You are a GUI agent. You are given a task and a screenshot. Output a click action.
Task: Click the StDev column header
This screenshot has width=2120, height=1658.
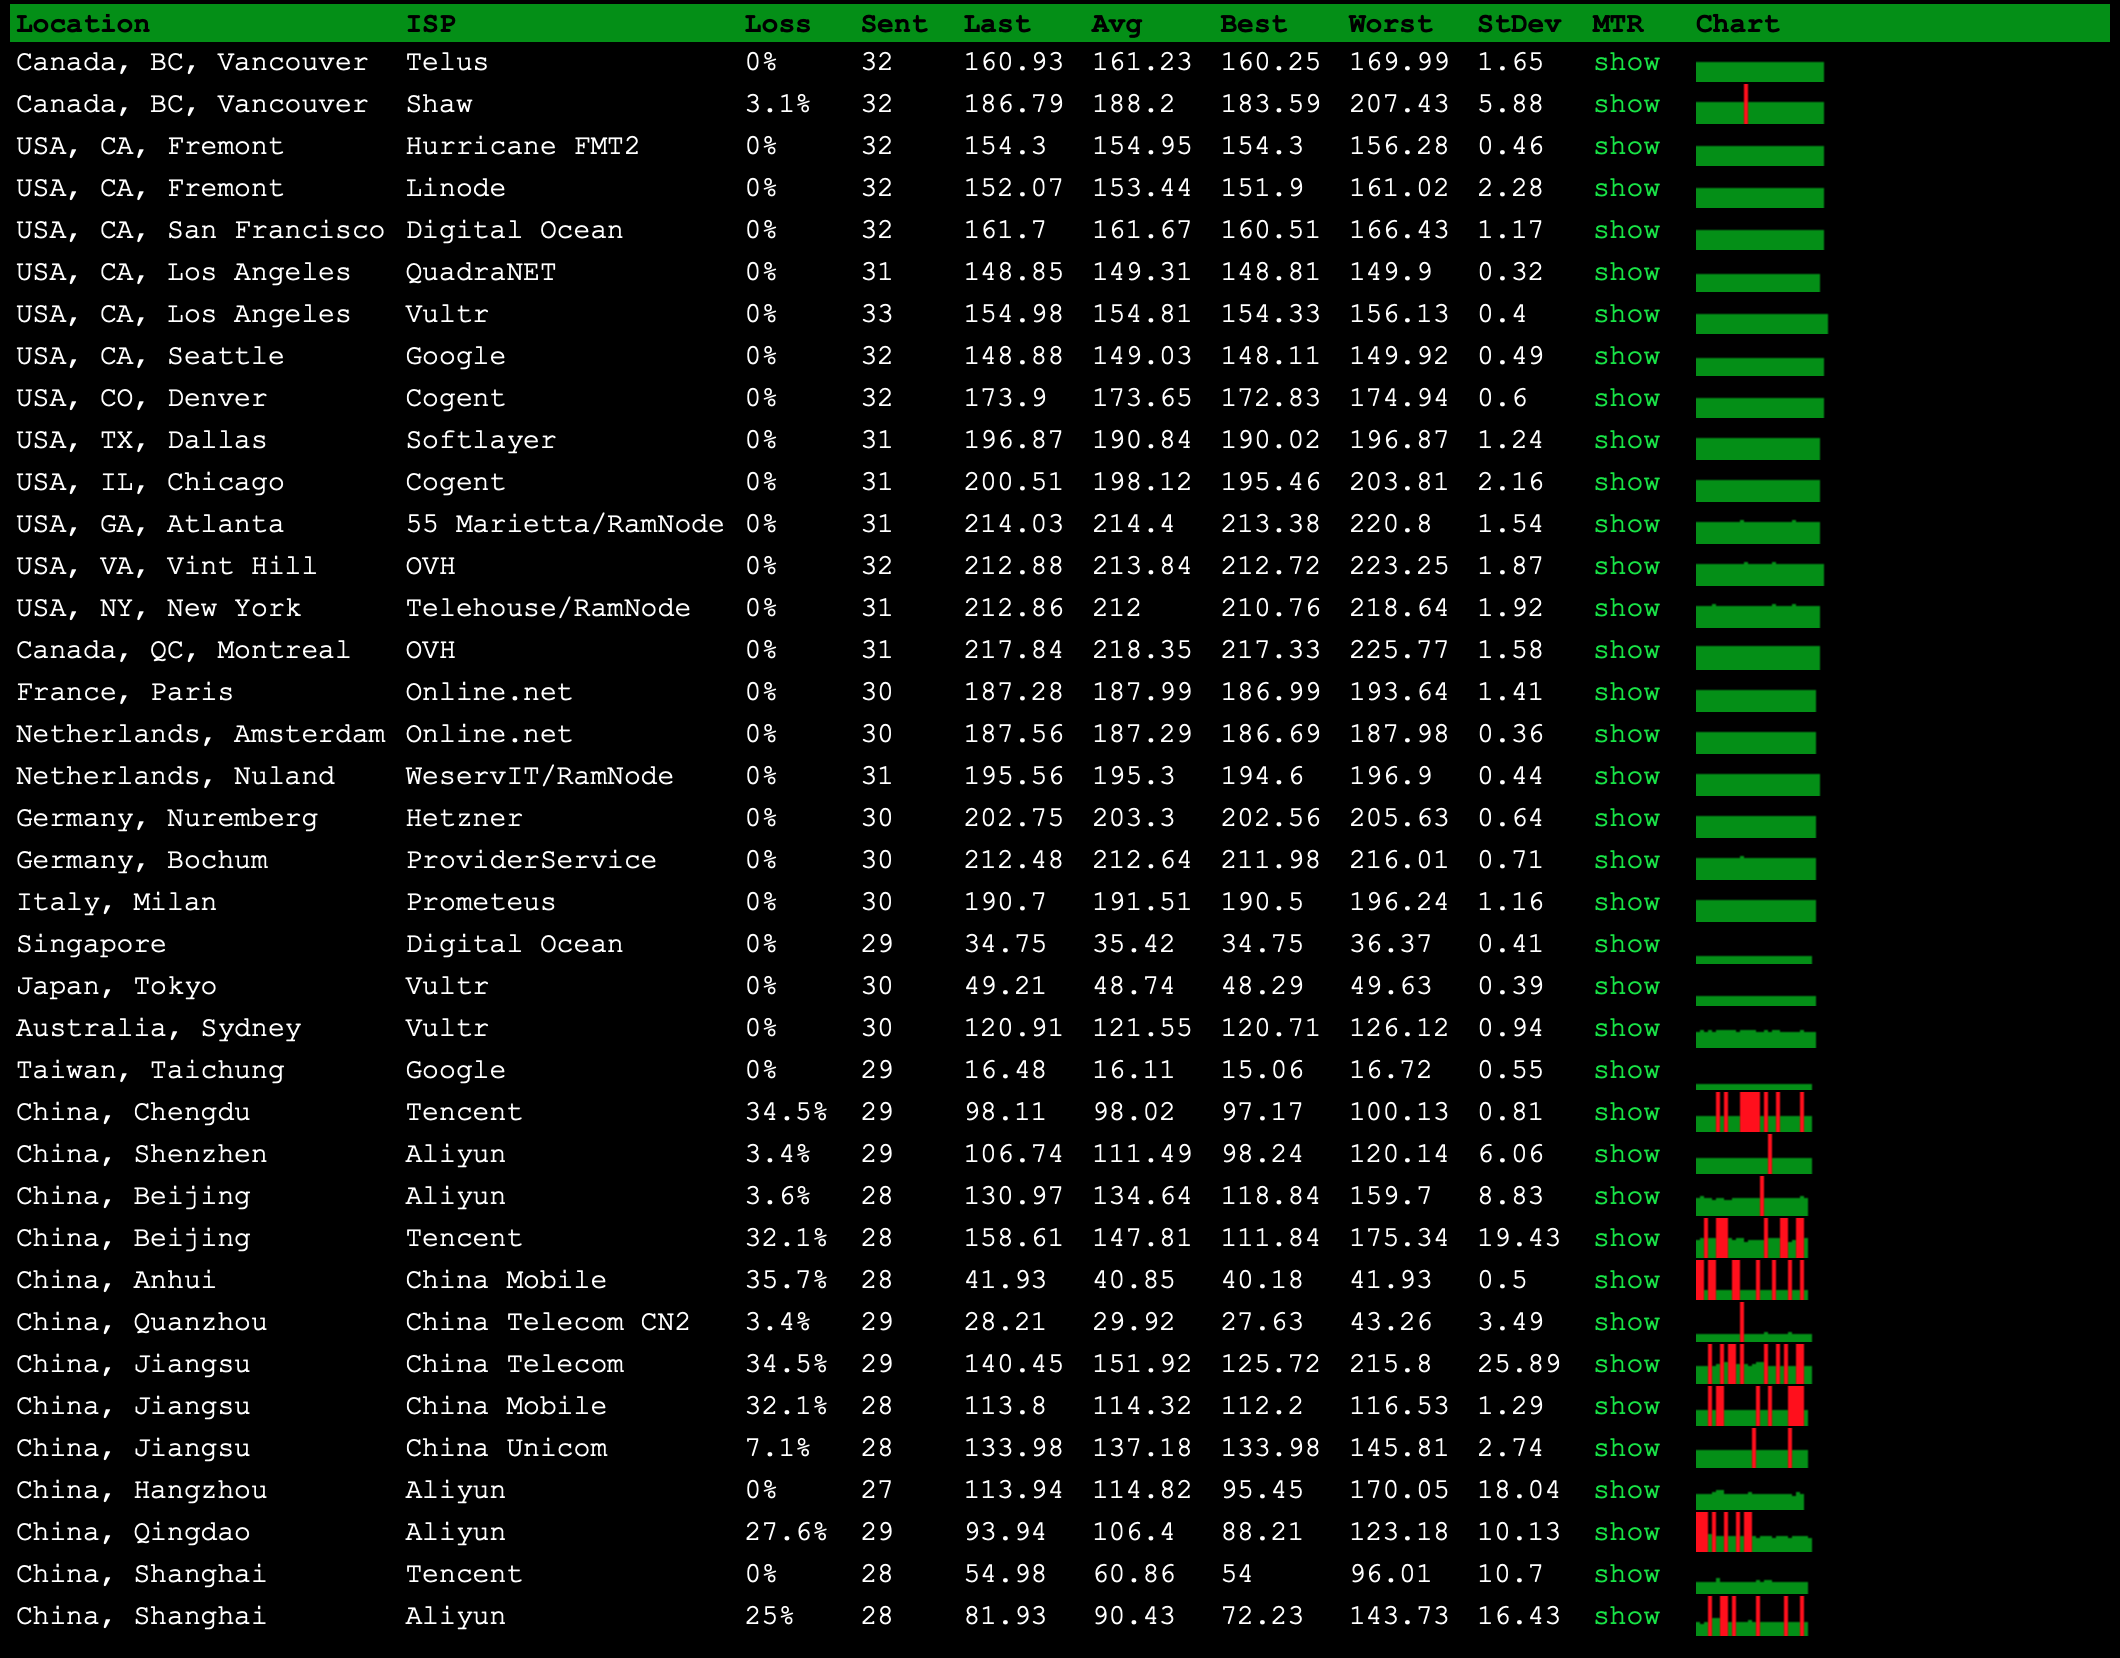point(1518,24)
